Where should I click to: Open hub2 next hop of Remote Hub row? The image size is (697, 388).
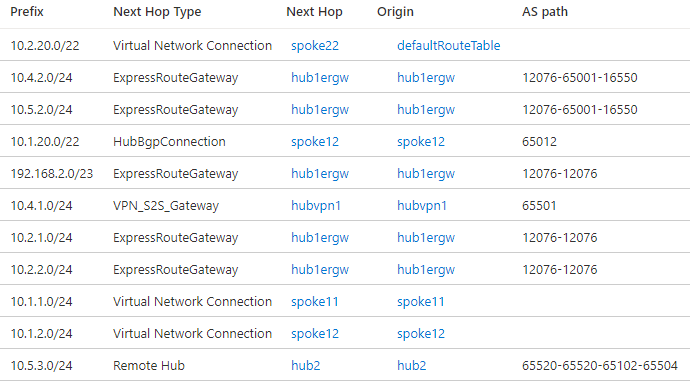tap(305, 366)
